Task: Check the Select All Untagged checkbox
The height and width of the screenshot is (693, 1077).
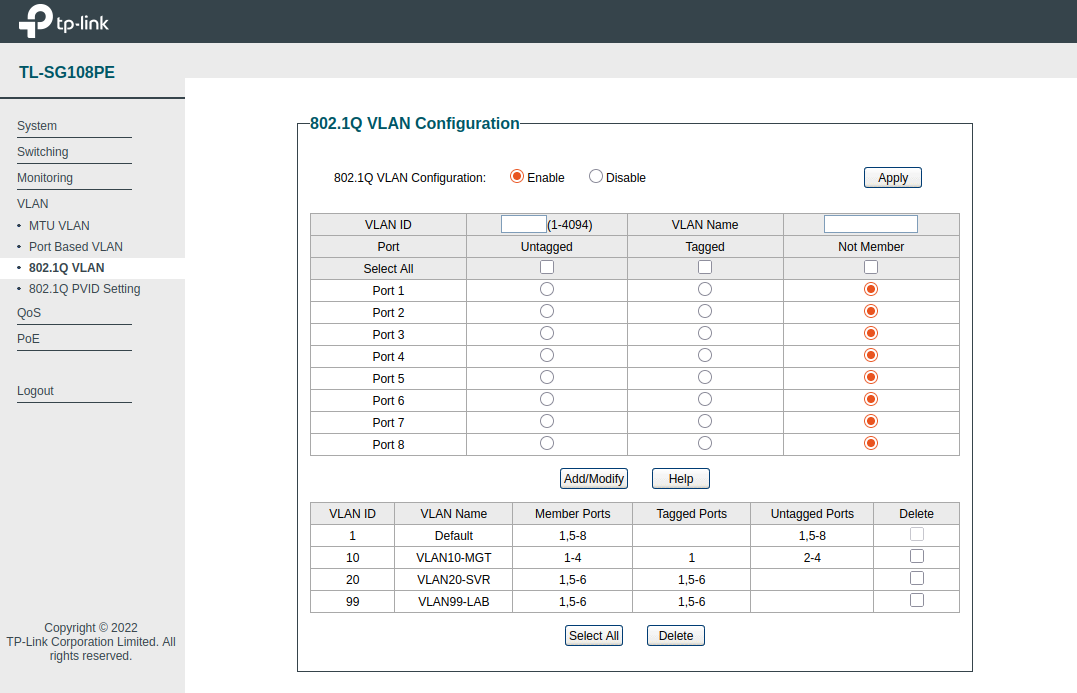Action: 546,266
